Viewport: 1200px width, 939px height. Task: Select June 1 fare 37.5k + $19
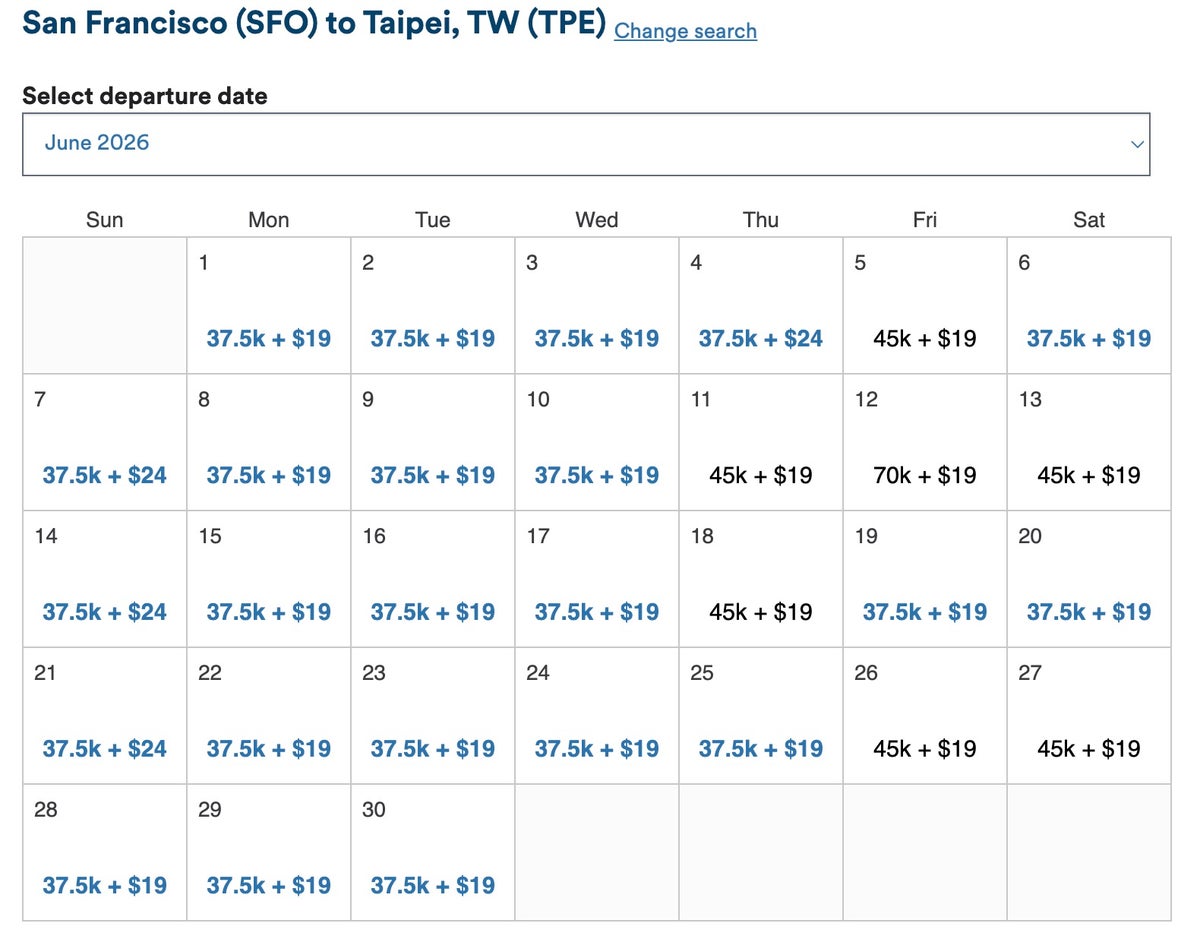click(268, 338)
